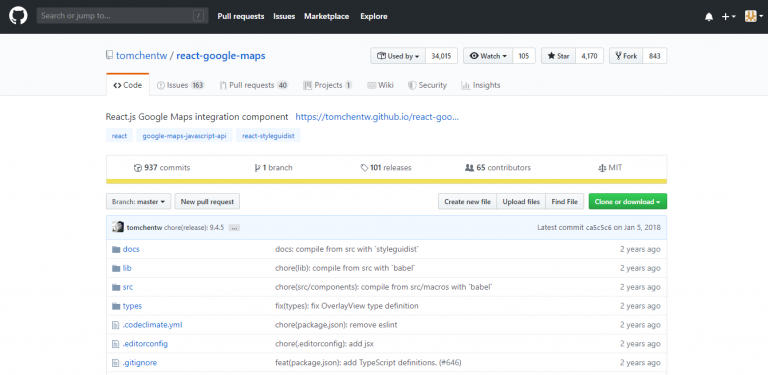Click the docs folder icon

click(116, 249)
